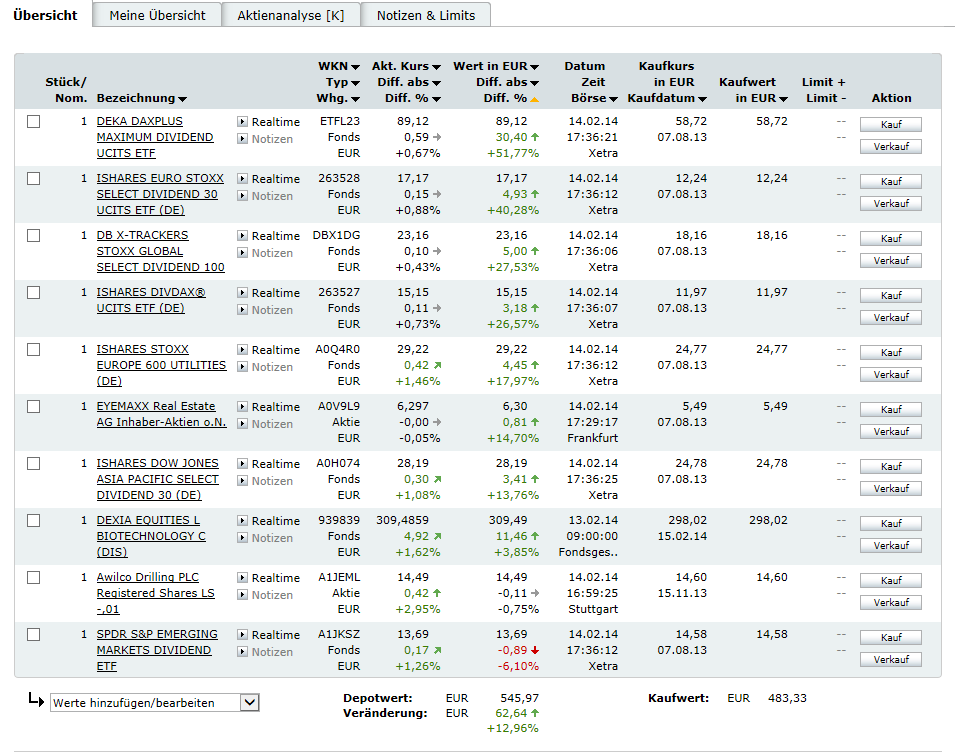Switch to the Meine Übersicht tab
The width and height of the screenshot is (955, 752).
pyautogui.click(x=157, y=15)
